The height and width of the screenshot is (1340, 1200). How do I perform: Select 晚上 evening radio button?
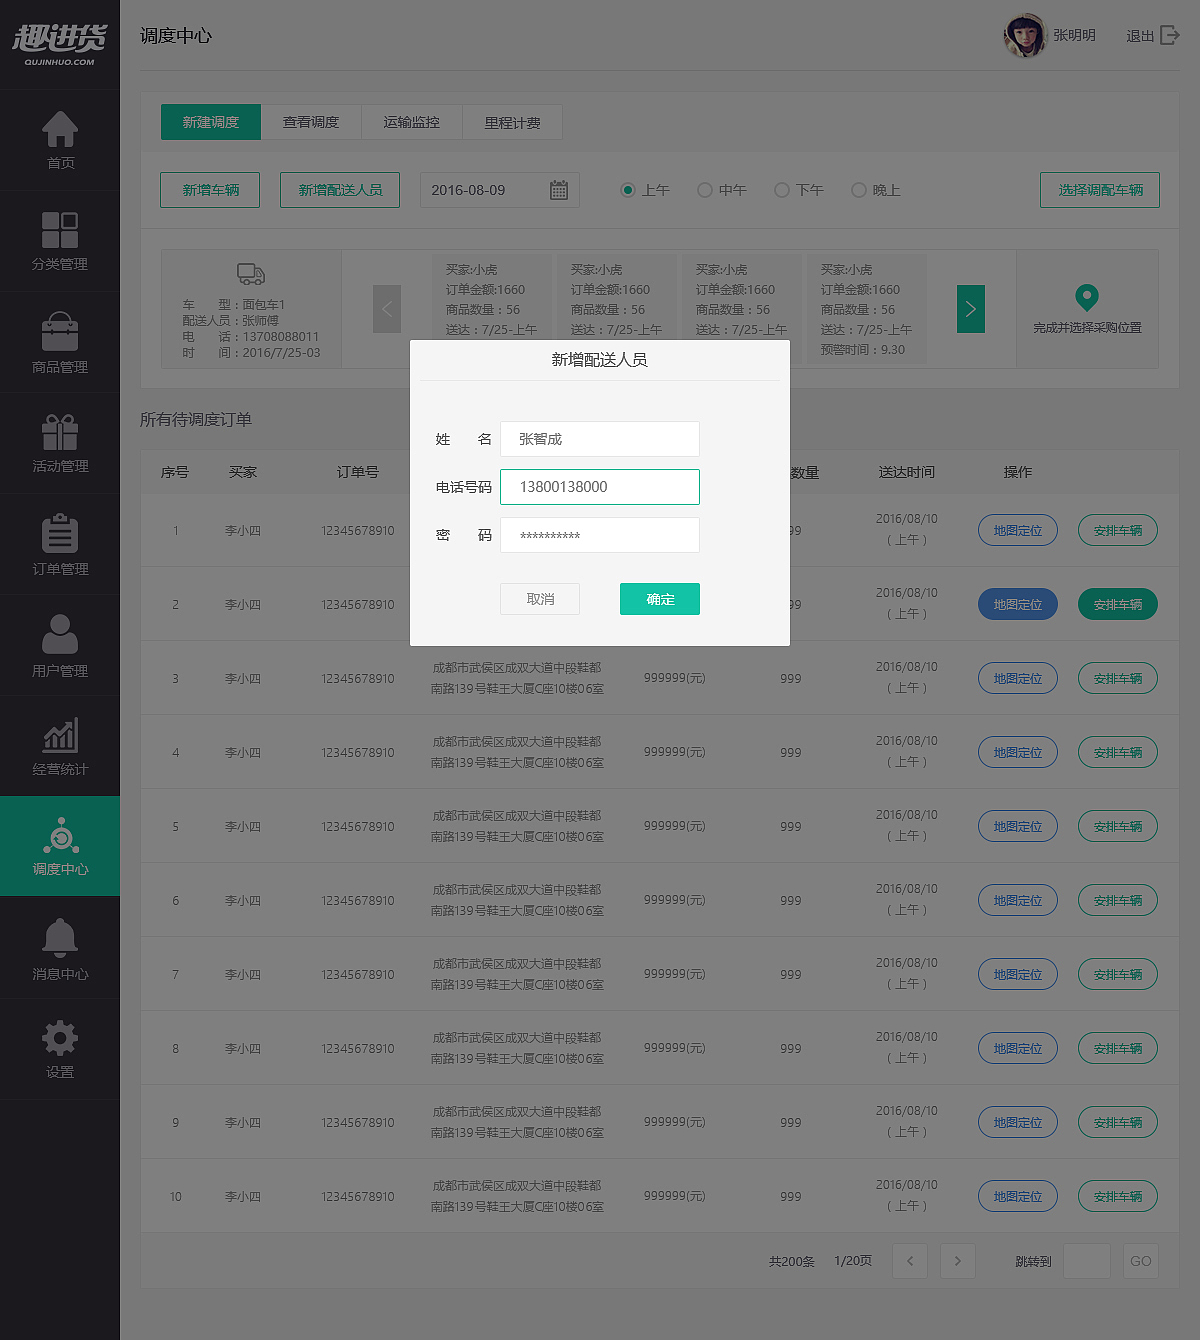point(859,190)
